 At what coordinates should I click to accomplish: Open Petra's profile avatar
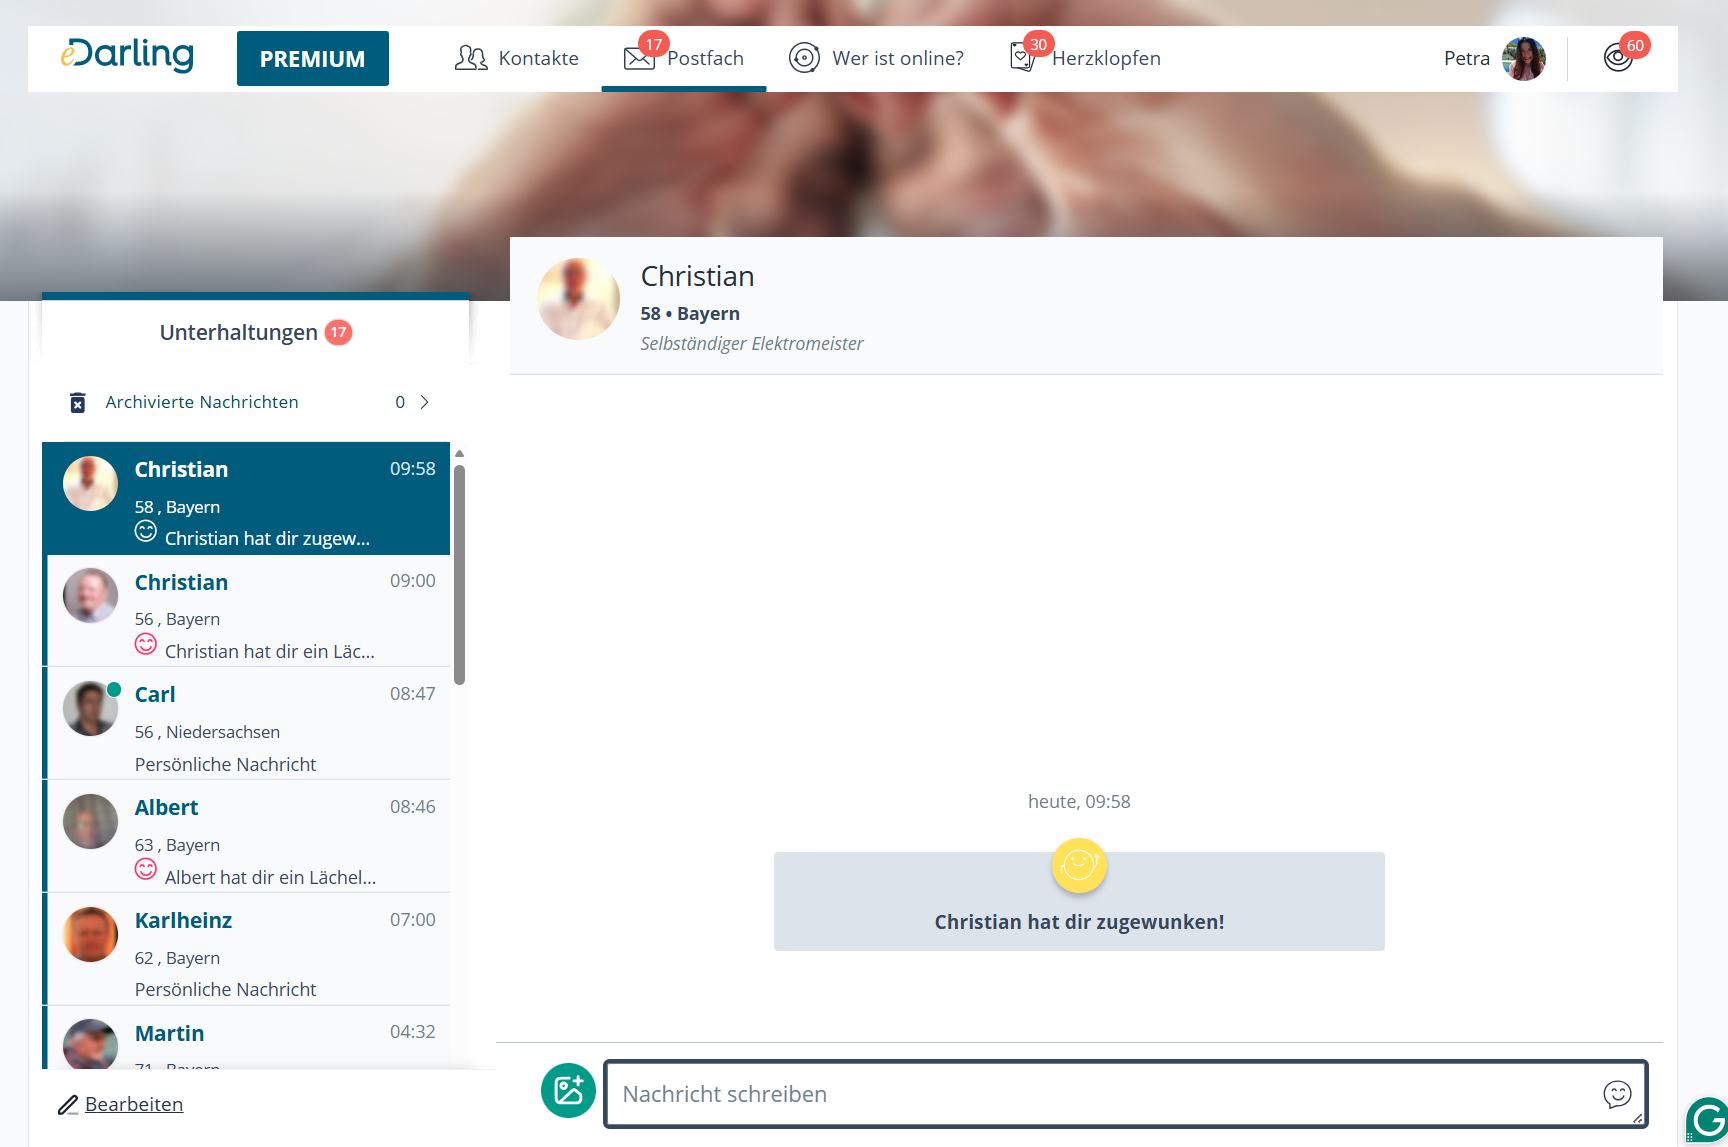1524,59
